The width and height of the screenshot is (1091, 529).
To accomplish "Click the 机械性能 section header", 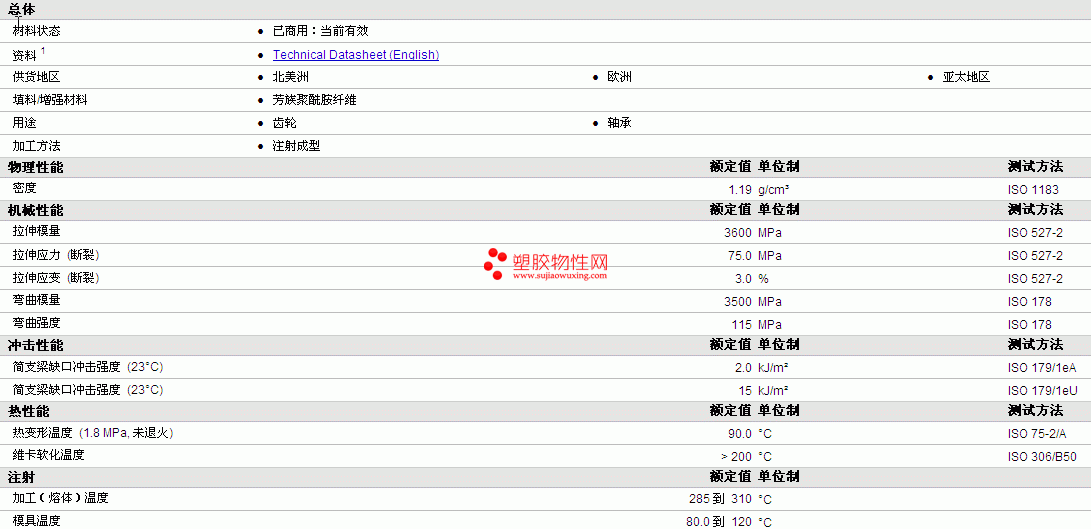I will 35,210.
